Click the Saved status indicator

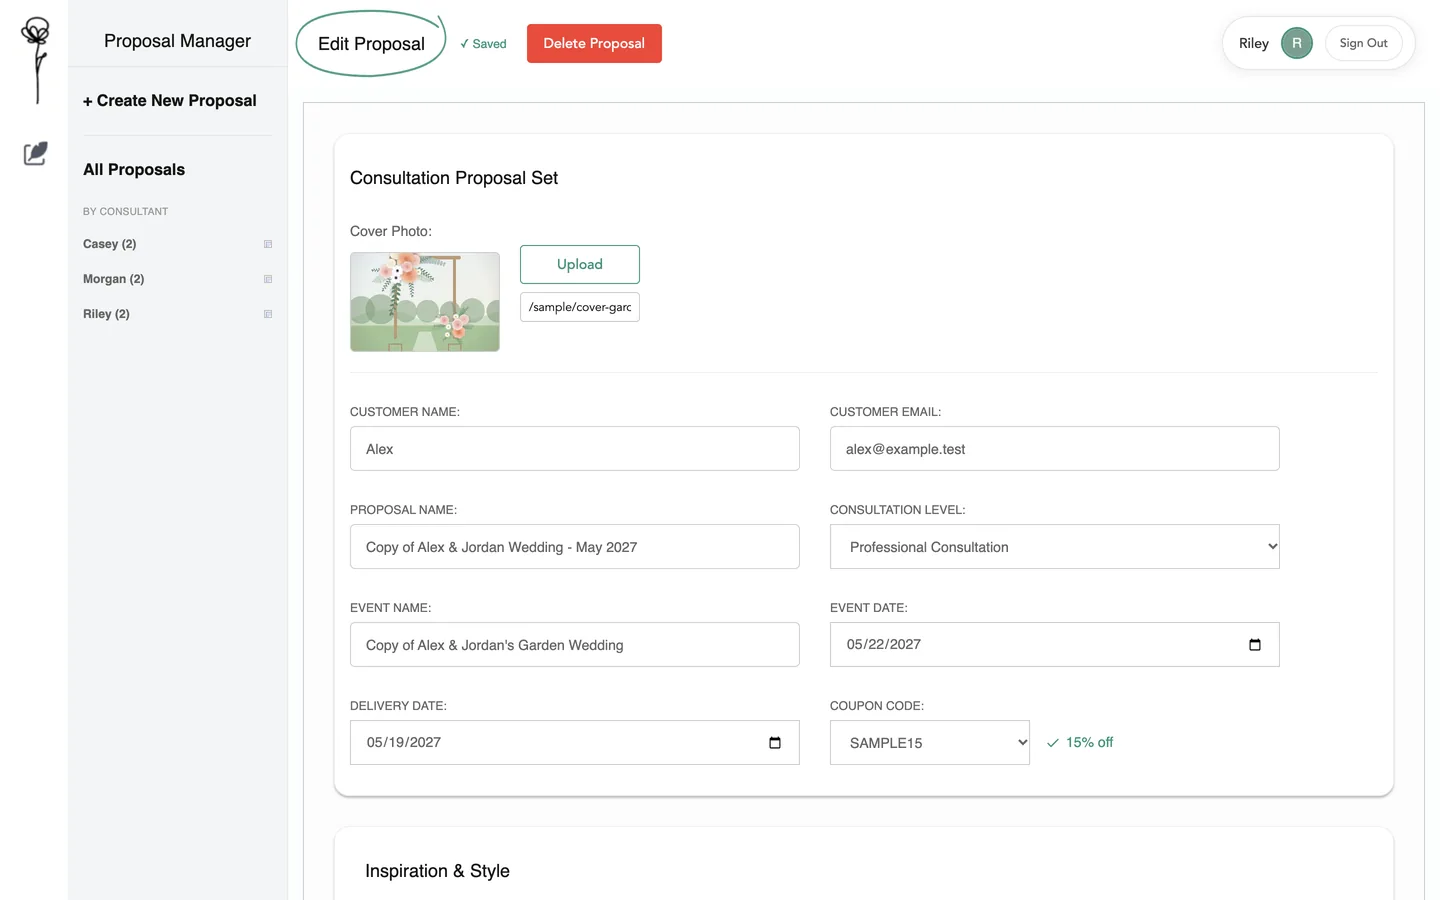(483, 44)
